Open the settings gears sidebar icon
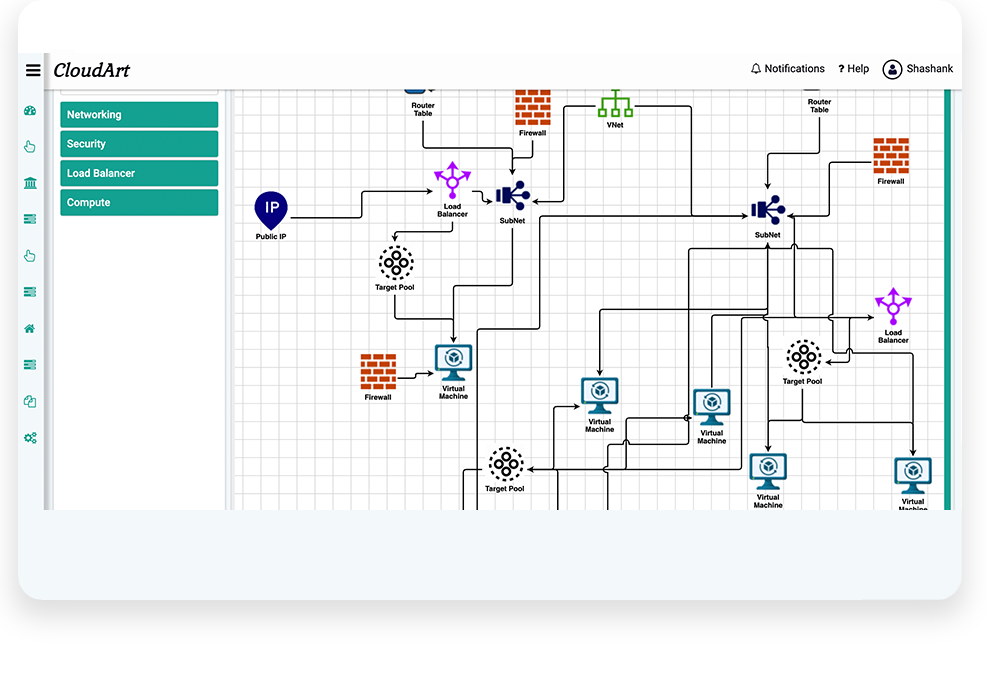 [x=30, y=438]
